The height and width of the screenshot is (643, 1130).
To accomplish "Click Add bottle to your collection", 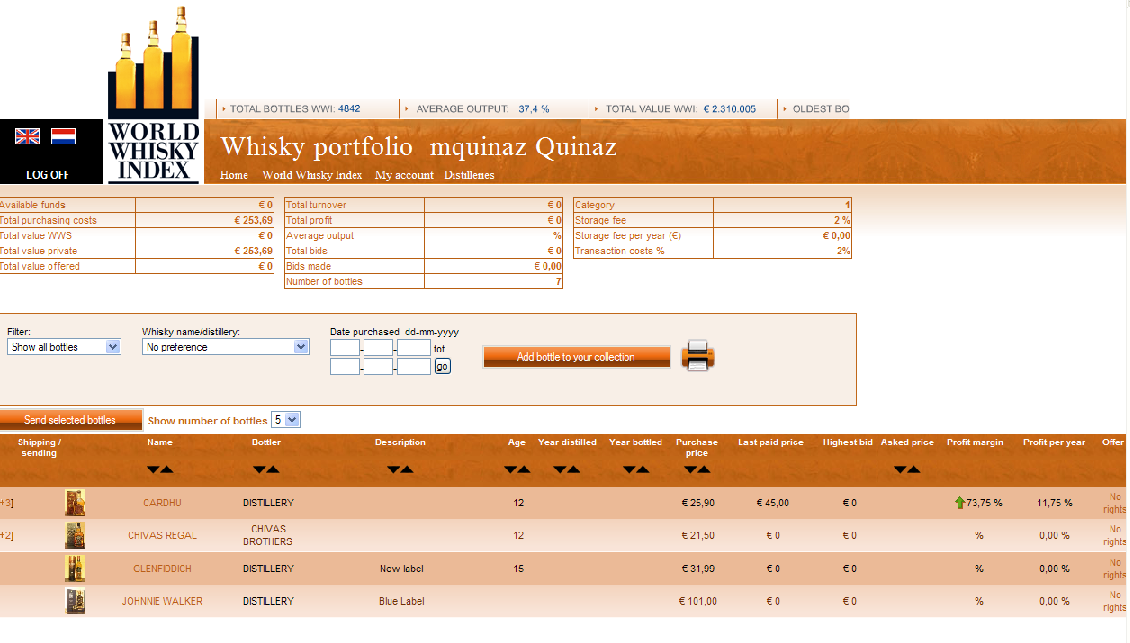I will click(576, 357).
